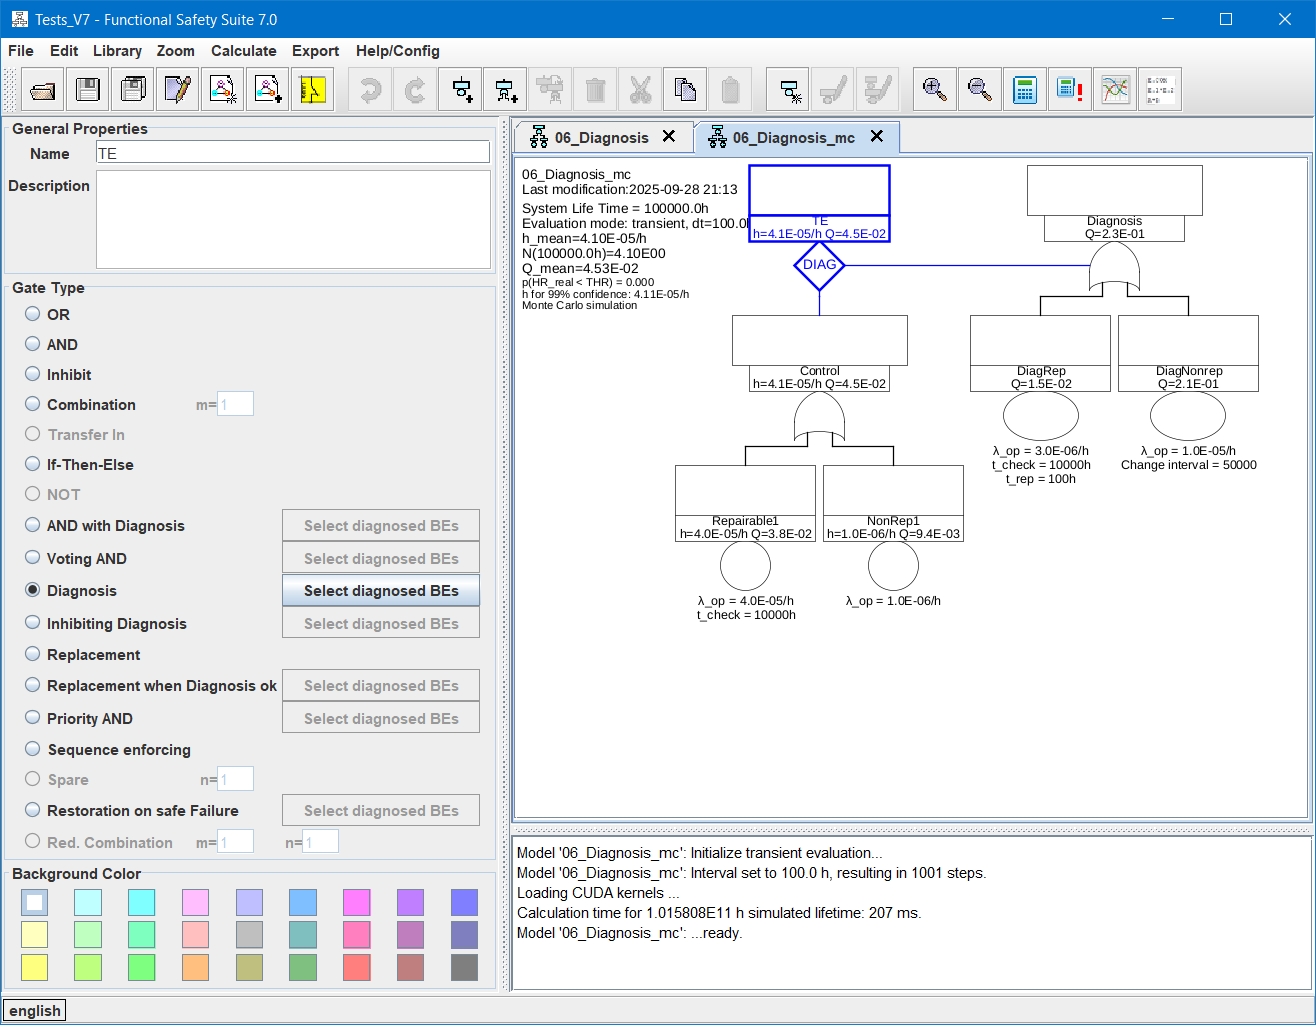The image size is (1316, 1025).
Task: Click the Copy icon in toolbar
Action: click(686, 90)
